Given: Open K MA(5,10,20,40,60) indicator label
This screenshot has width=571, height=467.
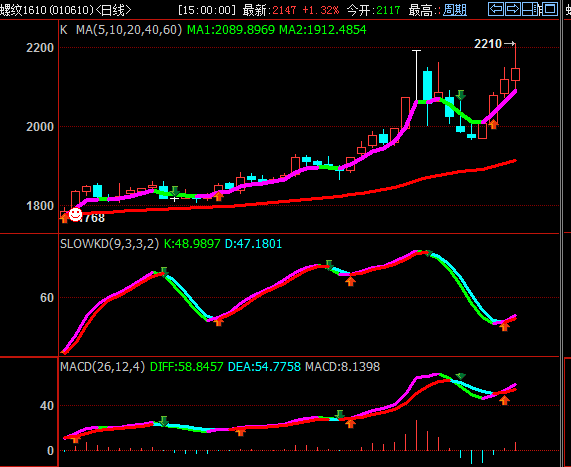Looking at the screenshot, I should [x=121, y=30].
